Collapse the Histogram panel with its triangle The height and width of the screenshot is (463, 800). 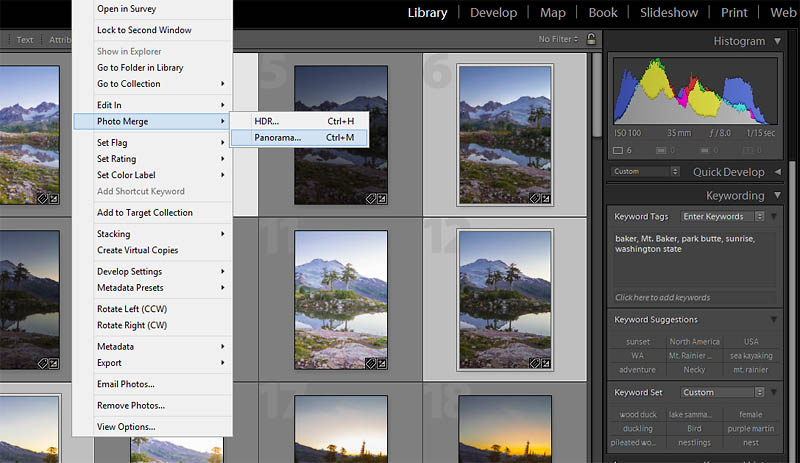click(x=777, y=41)
